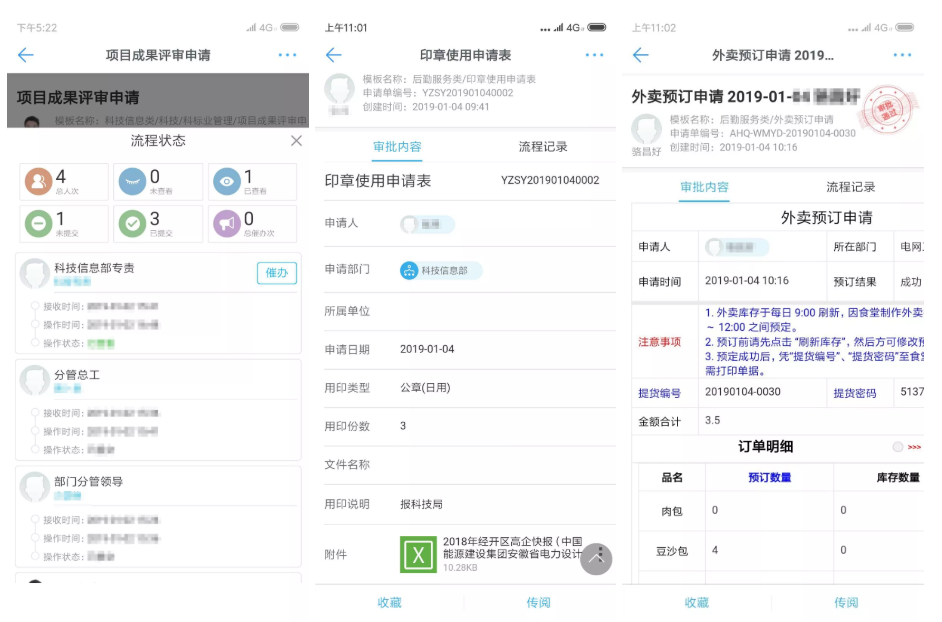
Task: Switch to 审批内容 tab in 外卖预订申请
Action: [x=704, y=188]
